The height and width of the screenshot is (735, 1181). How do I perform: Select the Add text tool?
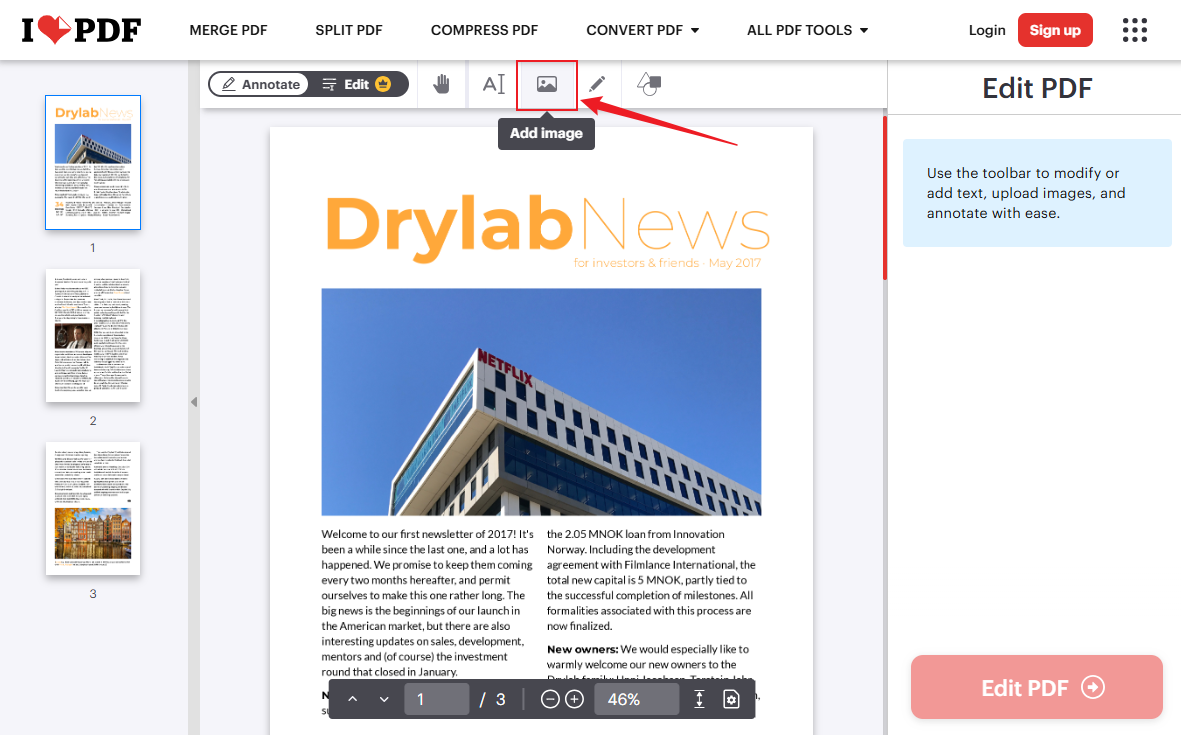pos(493,84)
